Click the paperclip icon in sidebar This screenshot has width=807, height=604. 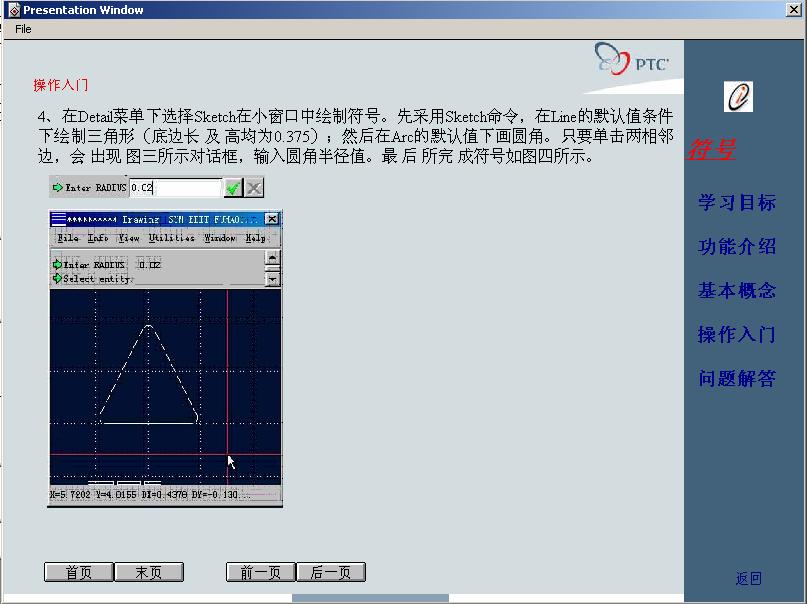coord(738,97)
